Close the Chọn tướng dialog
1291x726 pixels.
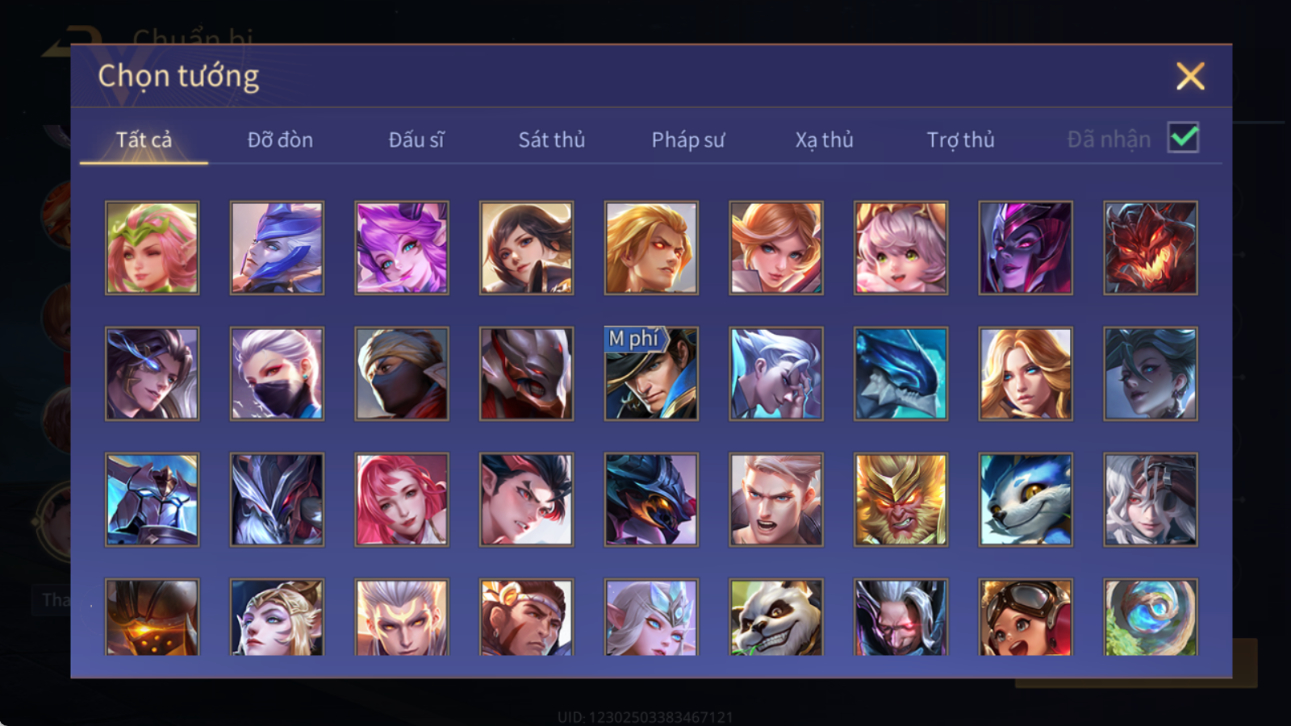pos(1190,76)
